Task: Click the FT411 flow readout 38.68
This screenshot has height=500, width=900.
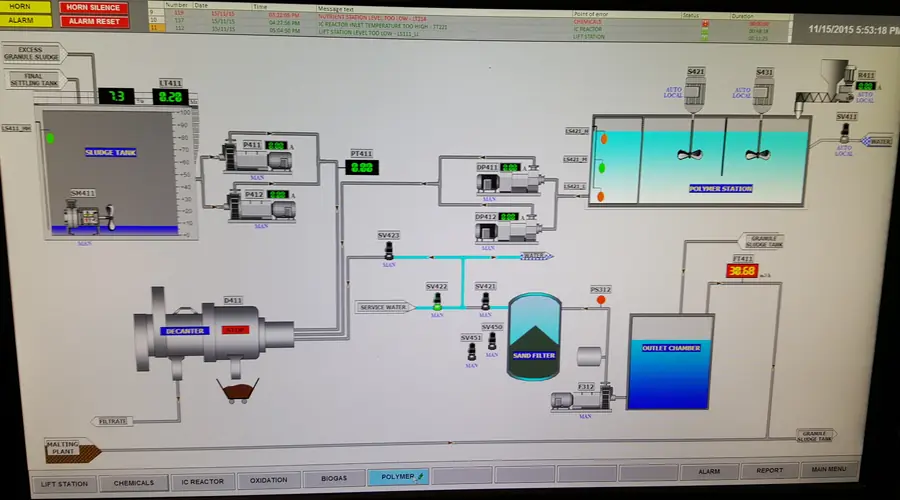Action: click(742, 270)
